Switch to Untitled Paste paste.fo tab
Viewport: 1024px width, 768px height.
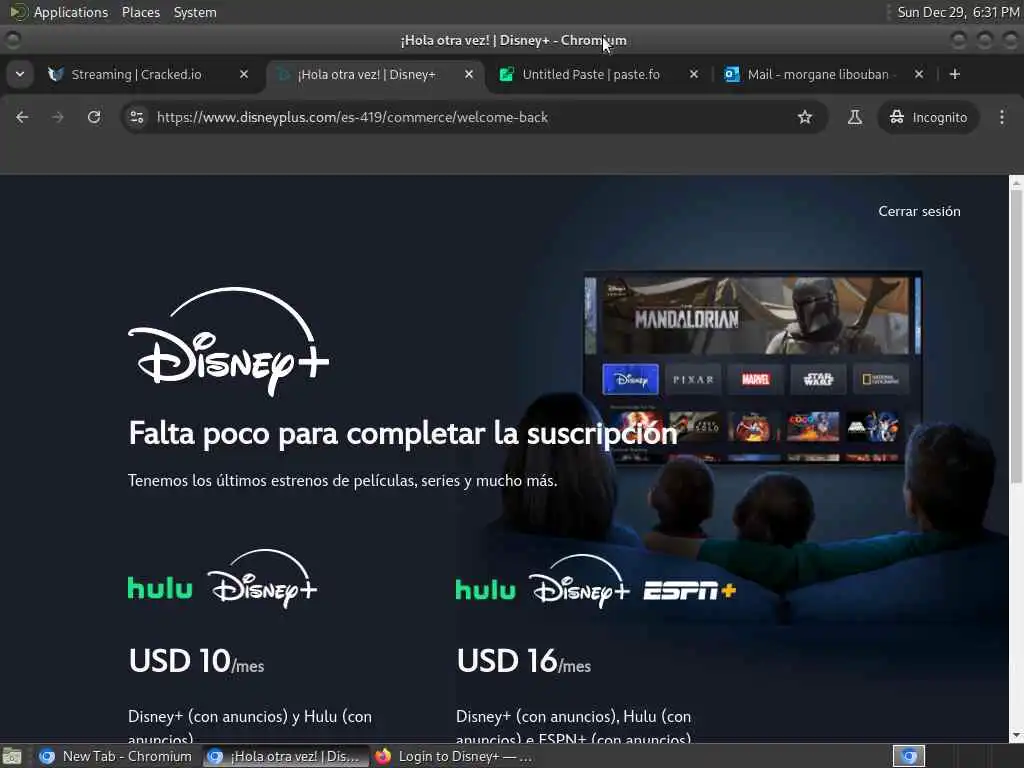(598, 74)
